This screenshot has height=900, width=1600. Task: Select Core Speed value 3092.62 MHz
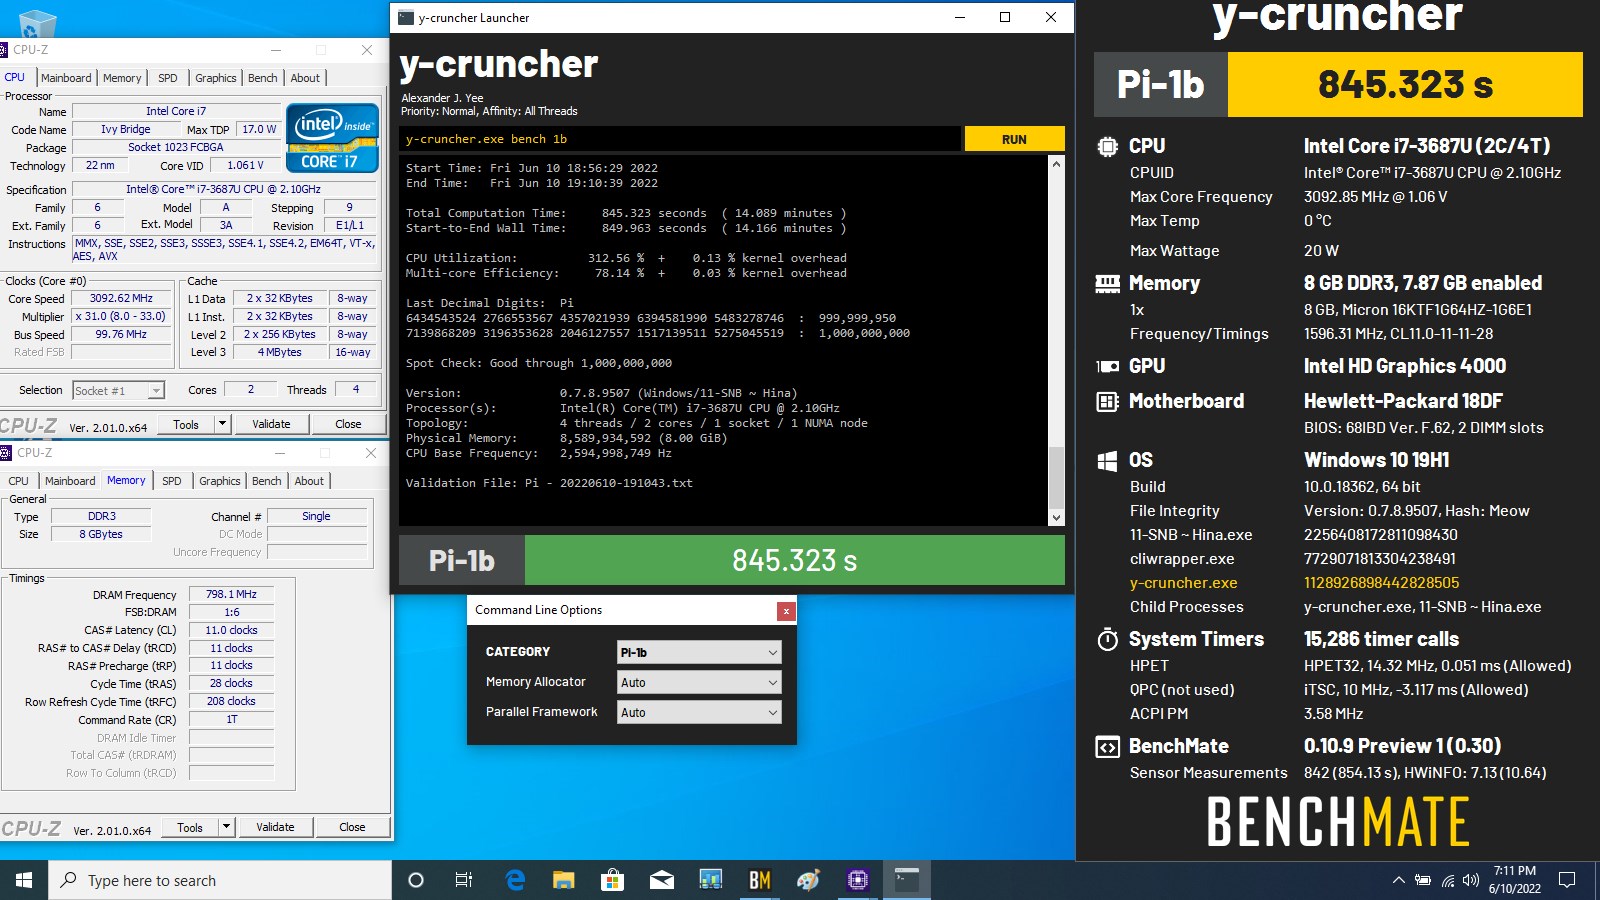[121, 298]
